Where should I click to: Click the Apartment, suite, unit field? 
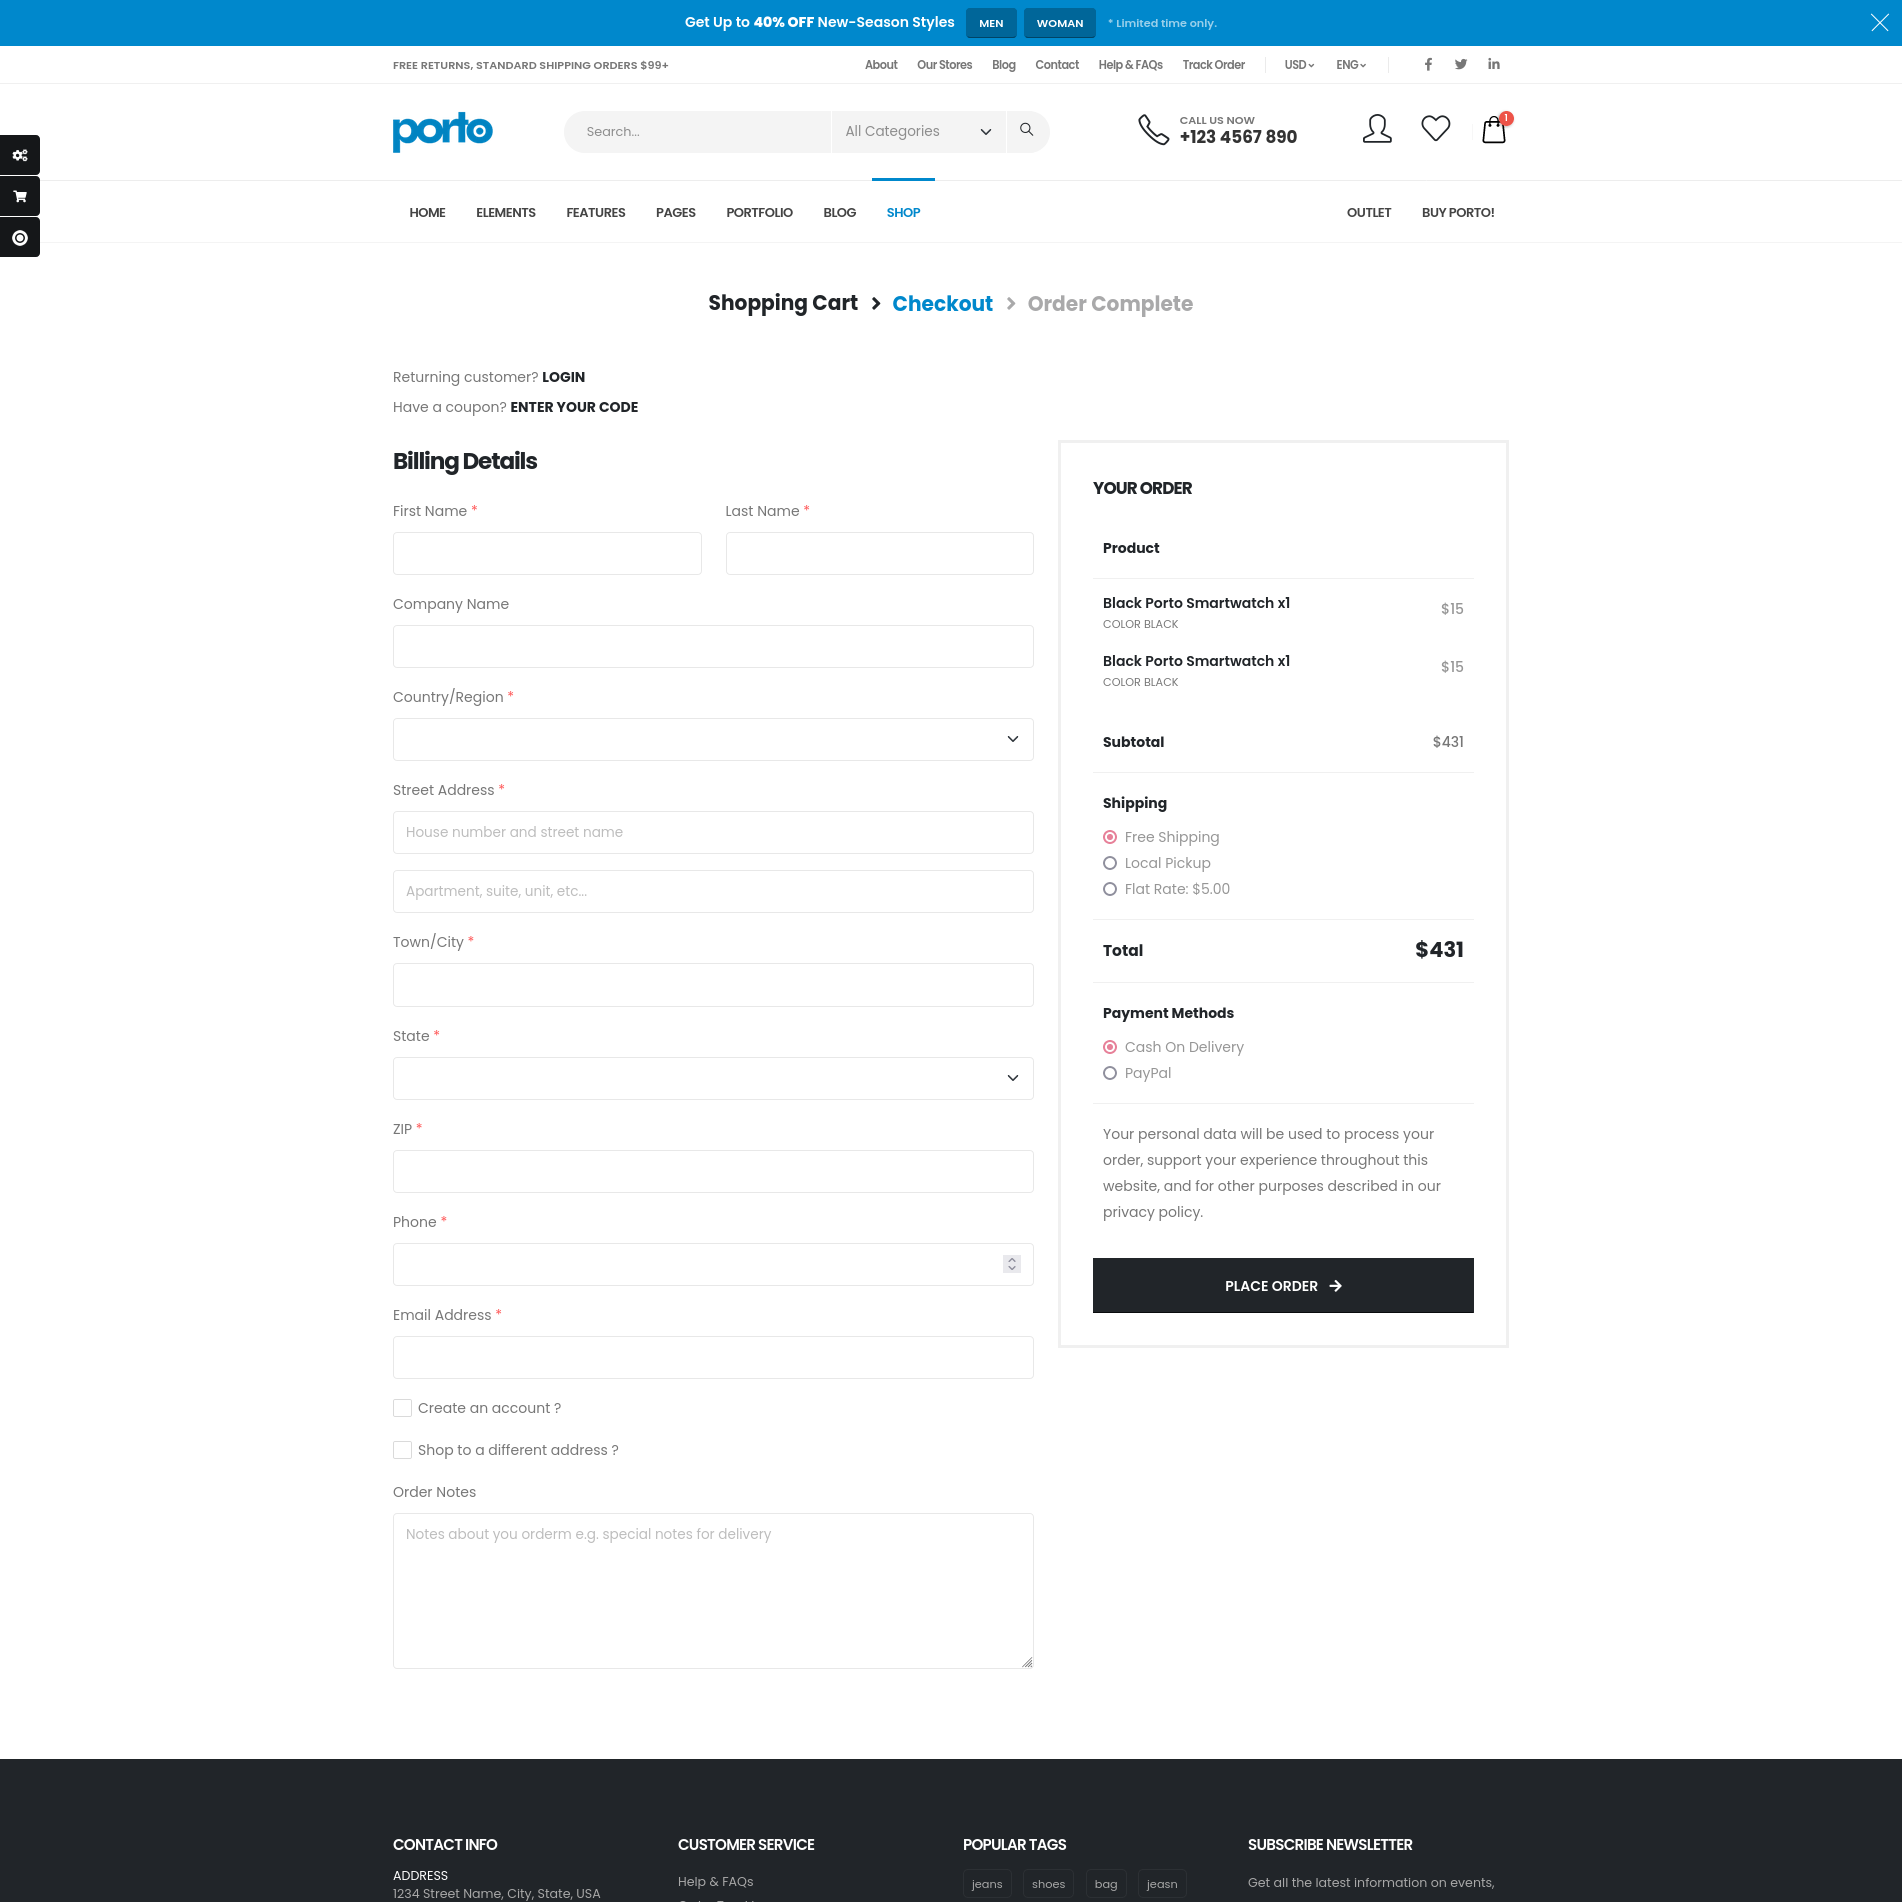(x=713, y=891)
